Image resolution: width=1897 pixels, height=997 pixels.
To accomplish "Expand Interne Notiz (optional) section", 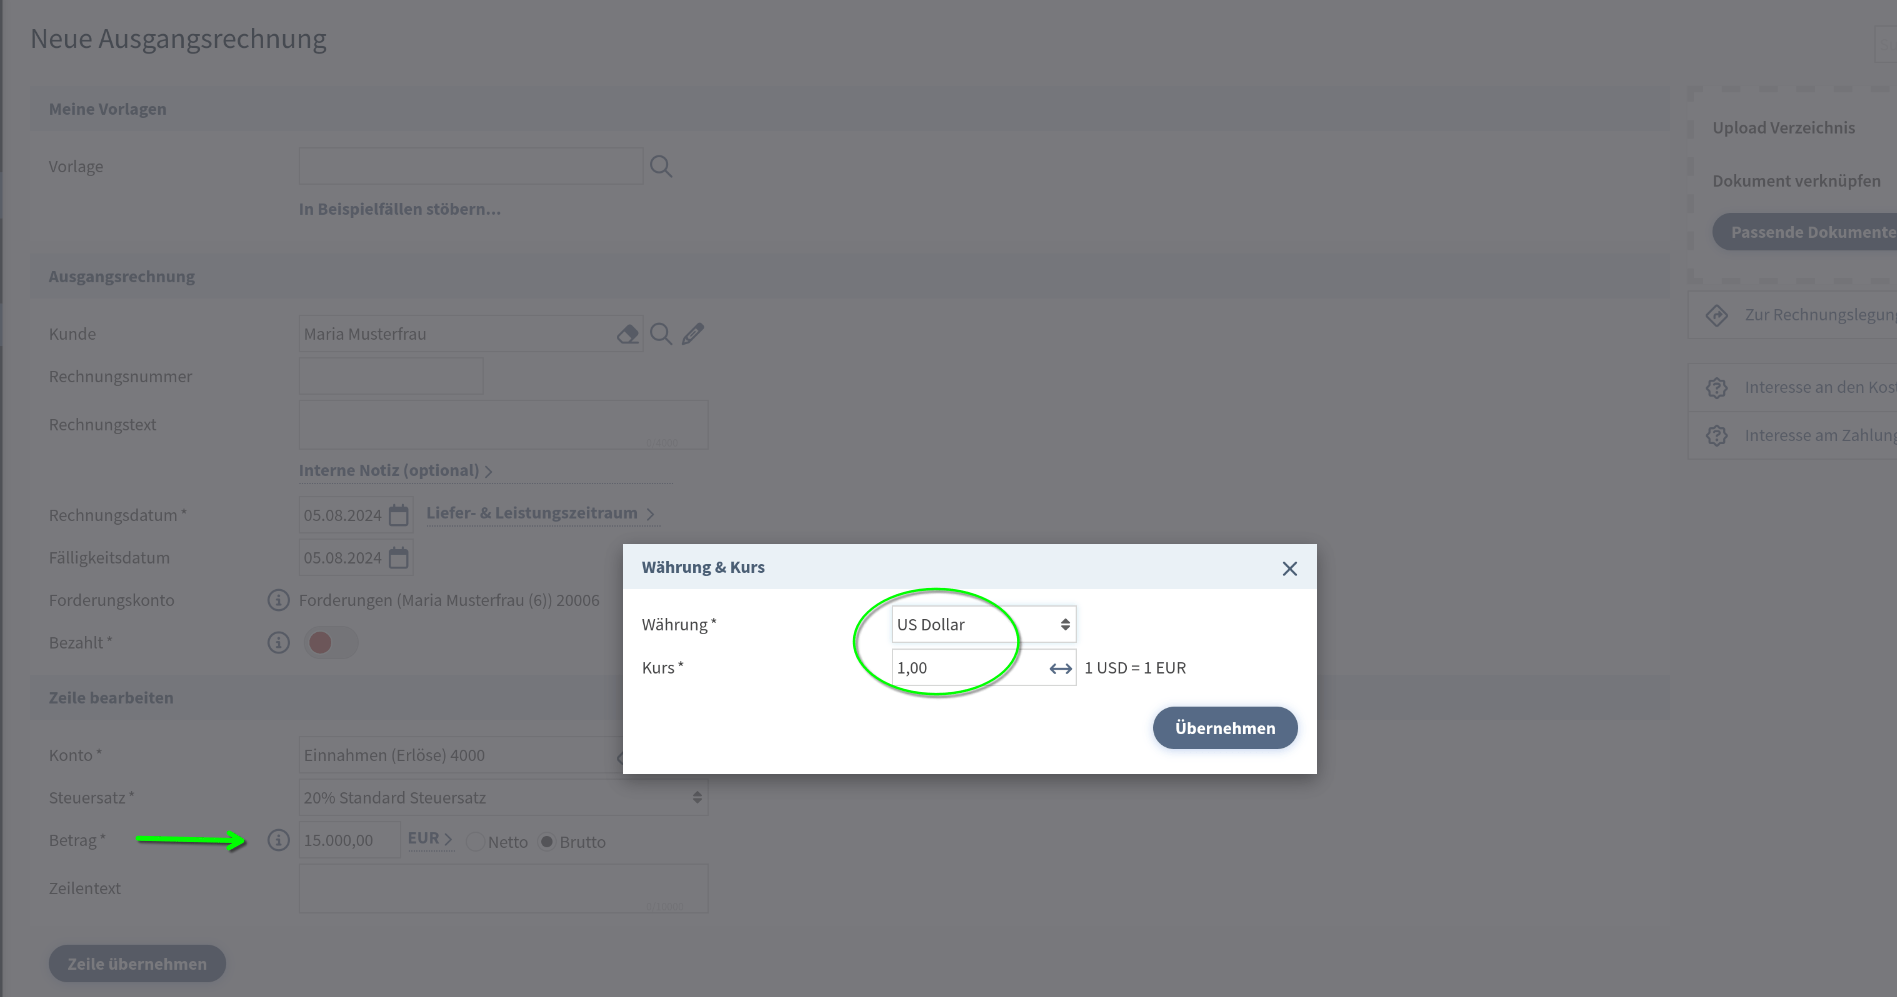I will (x=395, y=471).
